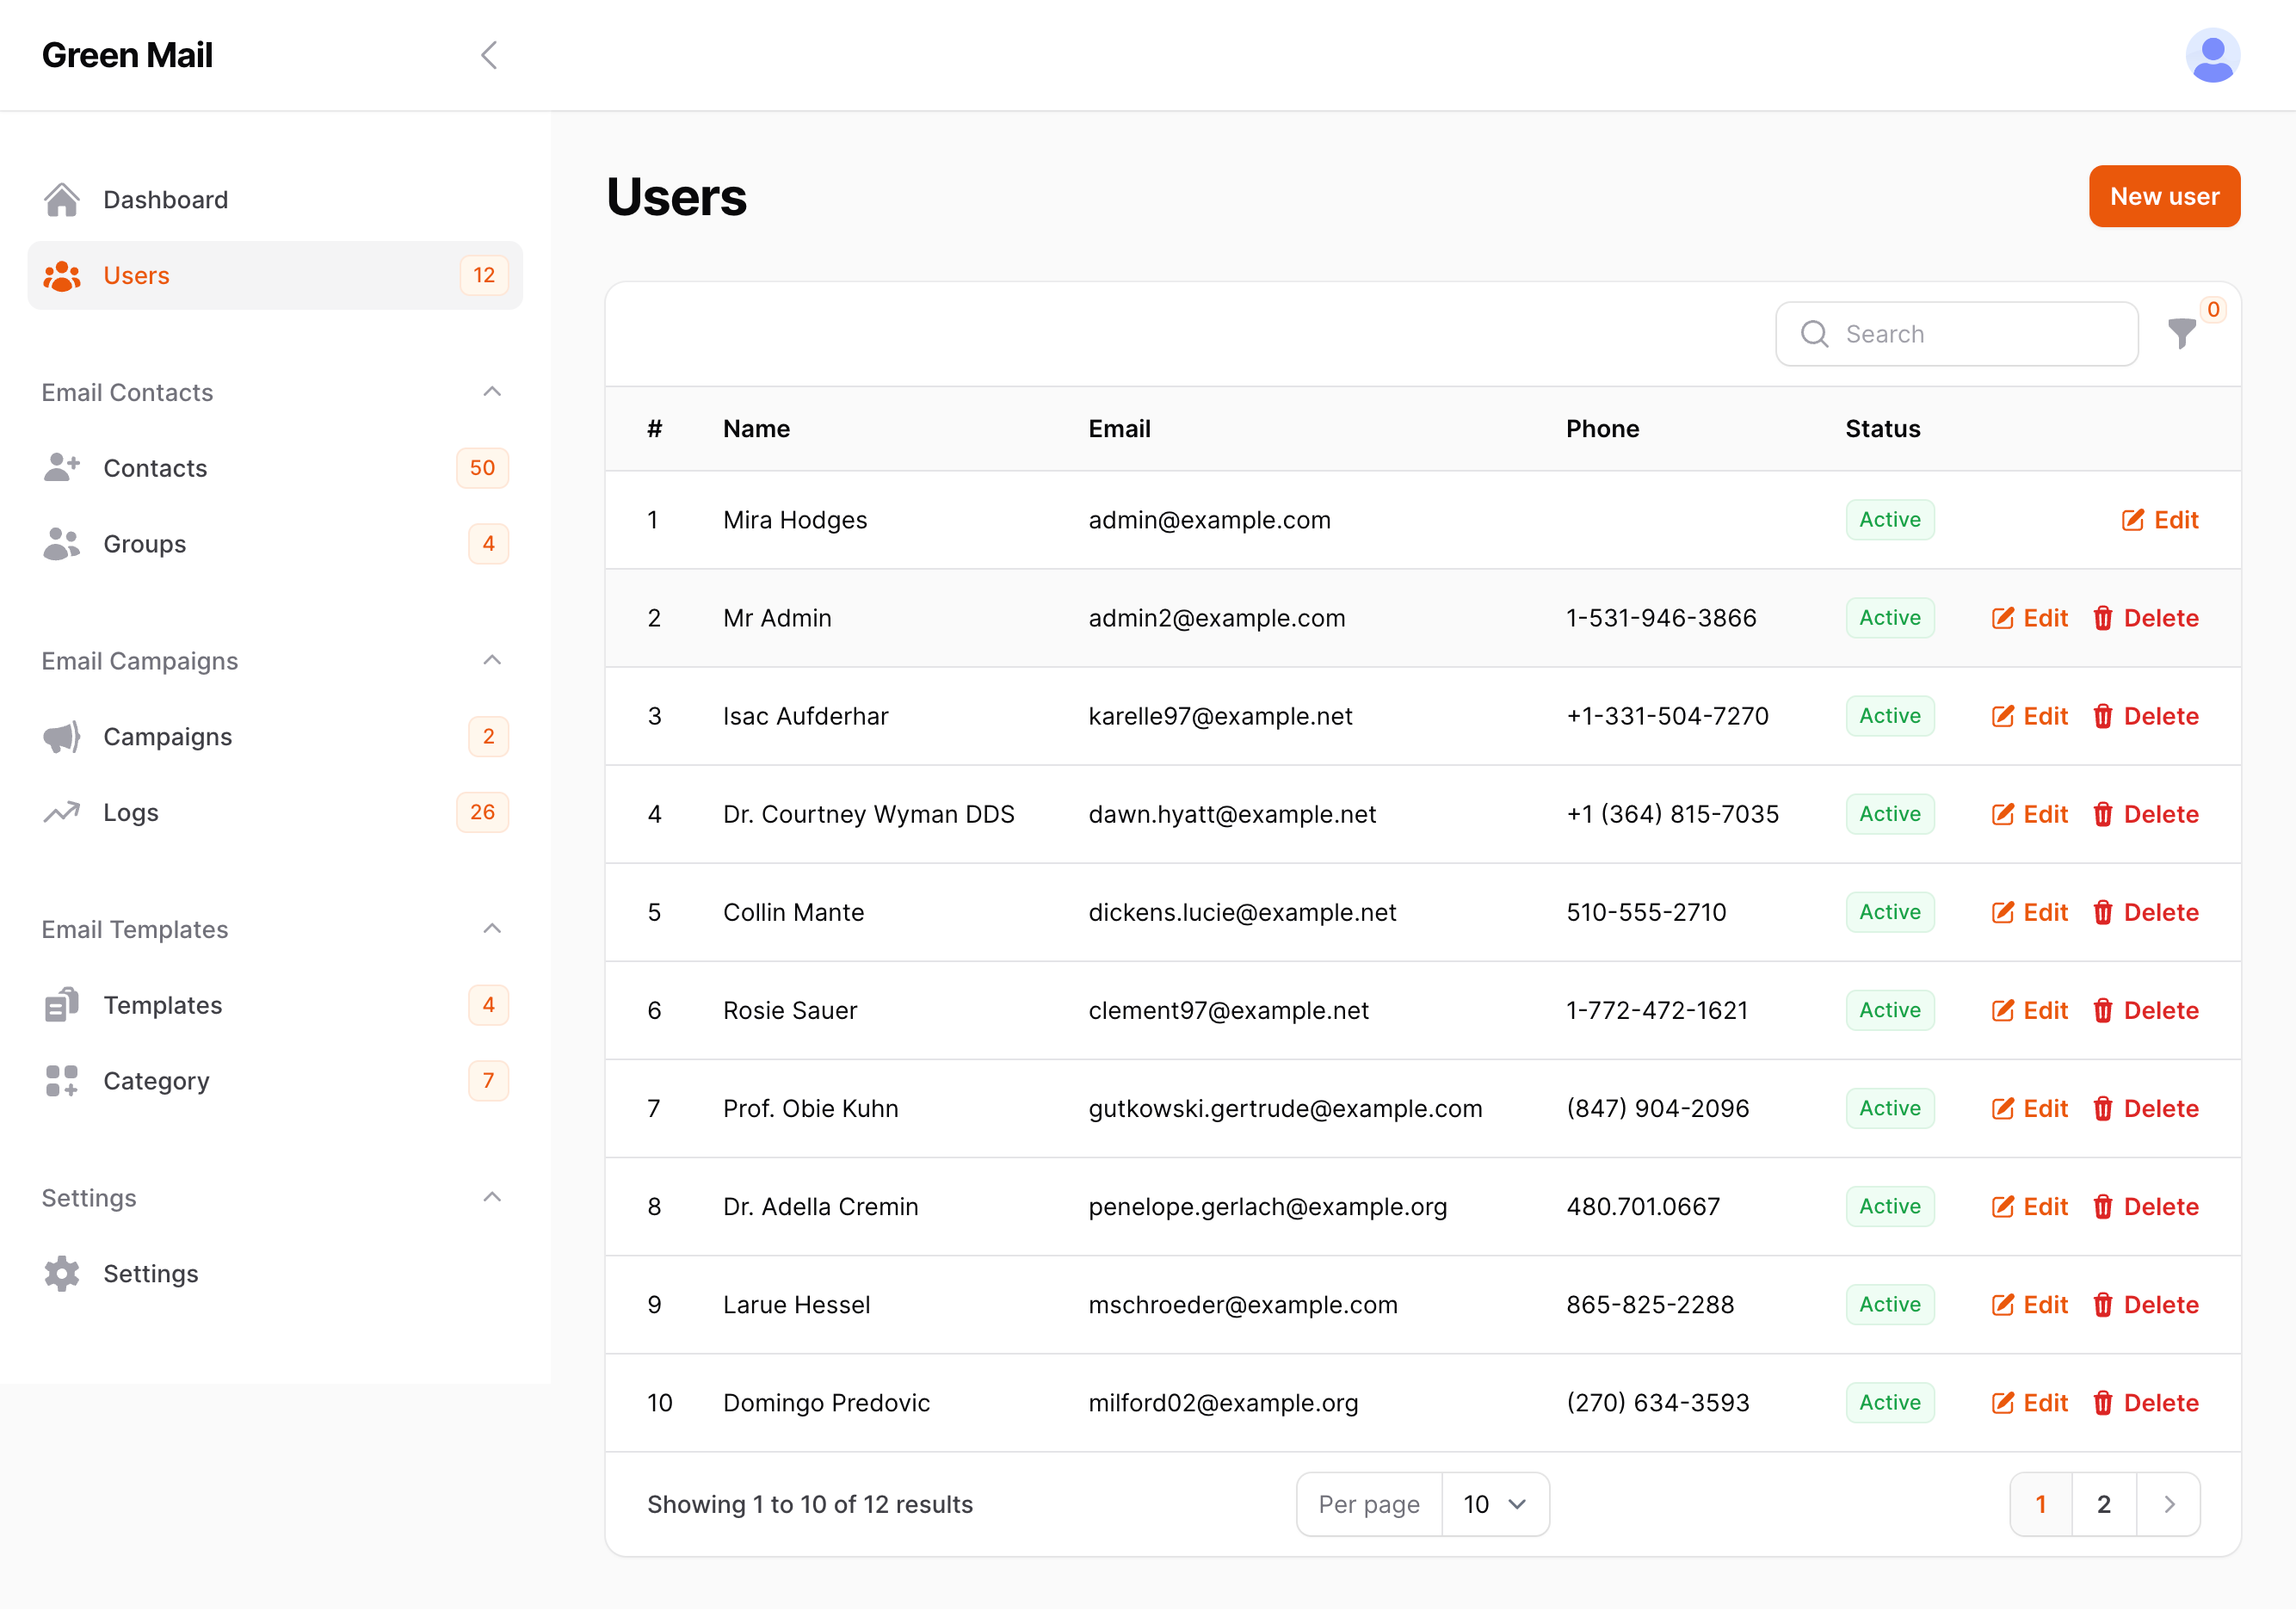Click the Contacts add-person icon
The height and width of the screenshot is (1611, 2296).
pos(62,467)
